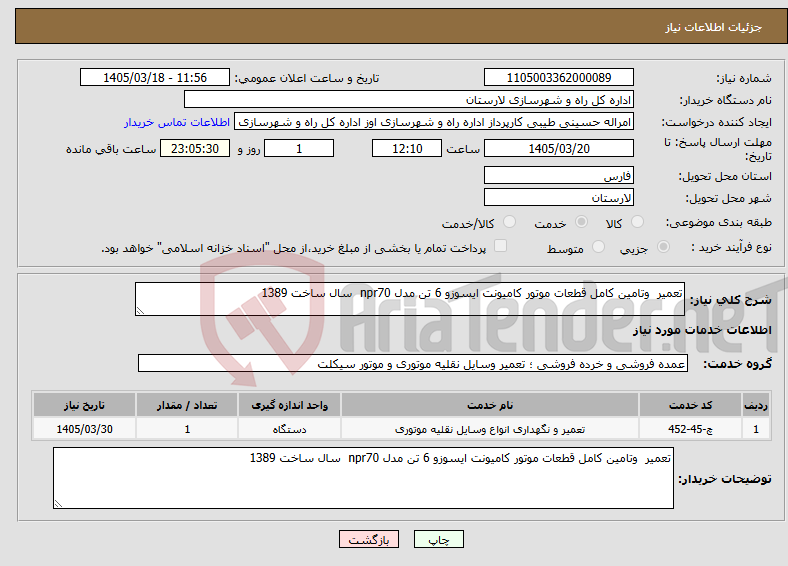Select the کالا/خدمت radio button
This screenshot has width=788, height=566.
coord(509,222)
